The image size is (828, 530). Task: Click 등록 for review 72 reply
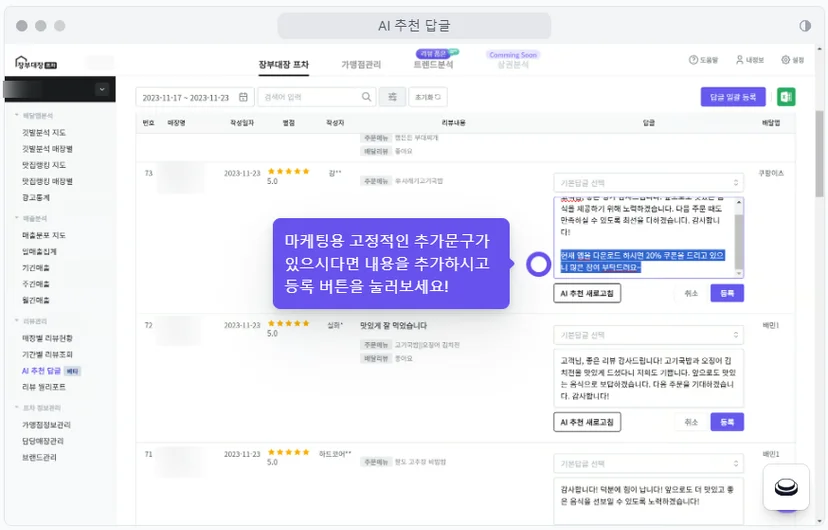(727, 422)
